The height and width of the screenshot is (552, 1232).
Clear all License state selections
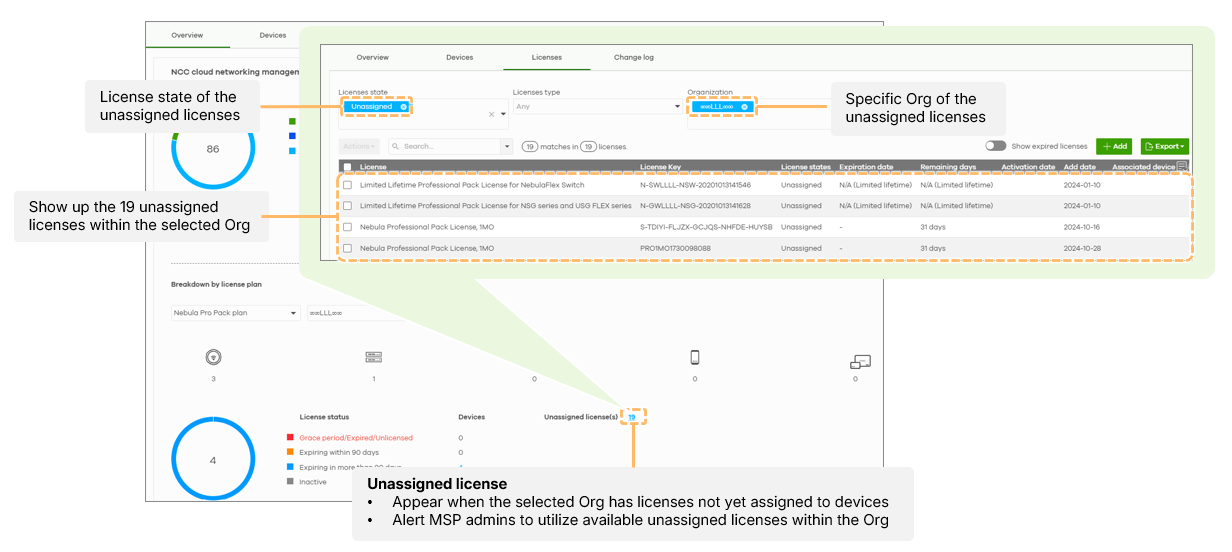(491, 114)
